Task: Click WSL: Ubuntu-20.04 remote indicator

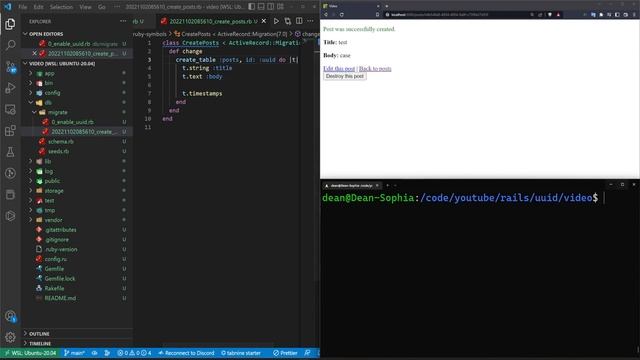Action: pyautogui.click(x=31, y=353)
